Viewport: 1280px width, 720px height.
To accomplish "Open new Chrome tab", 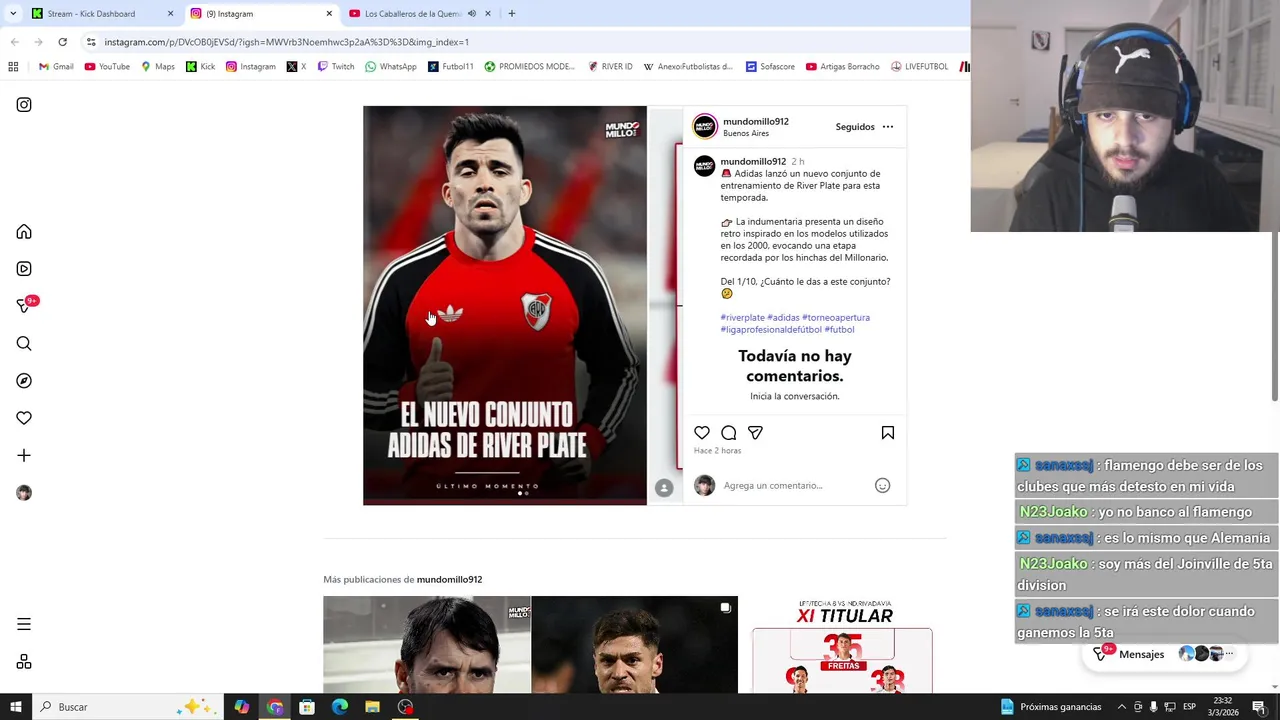I will pos(512,14).
